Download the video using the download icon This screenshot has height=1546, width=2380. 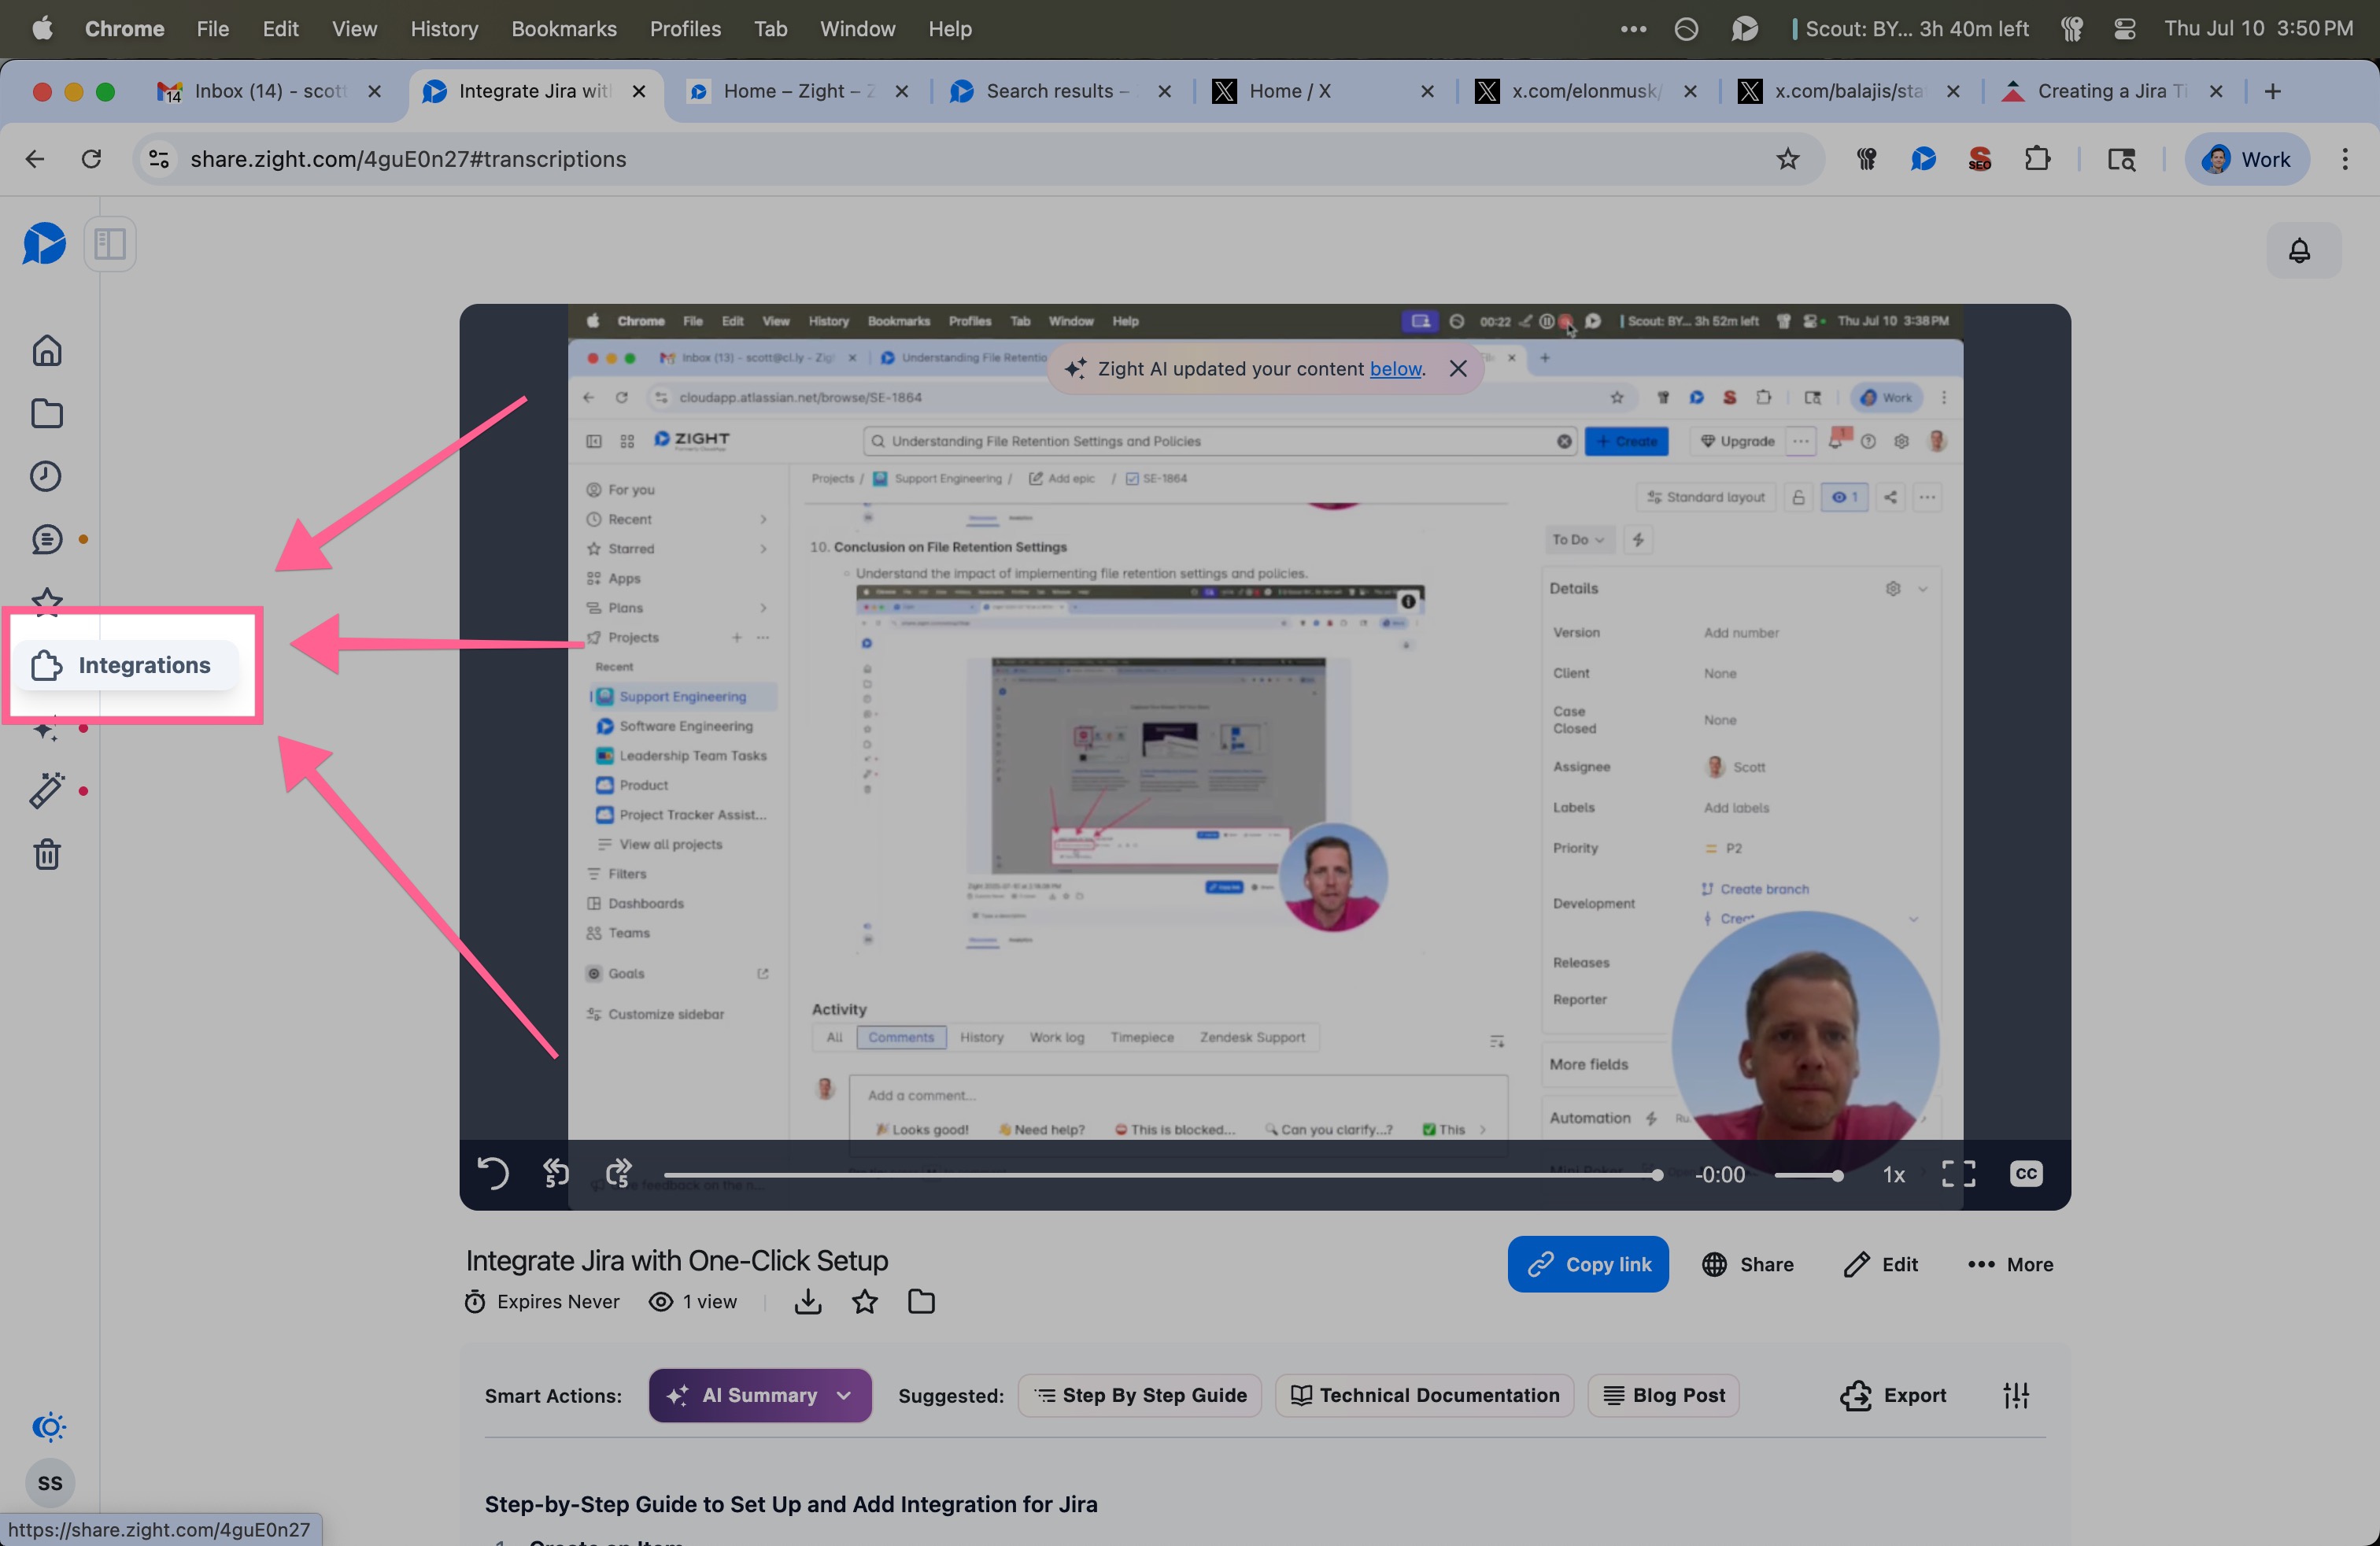pyautogui.click(x=808, y=1301)
